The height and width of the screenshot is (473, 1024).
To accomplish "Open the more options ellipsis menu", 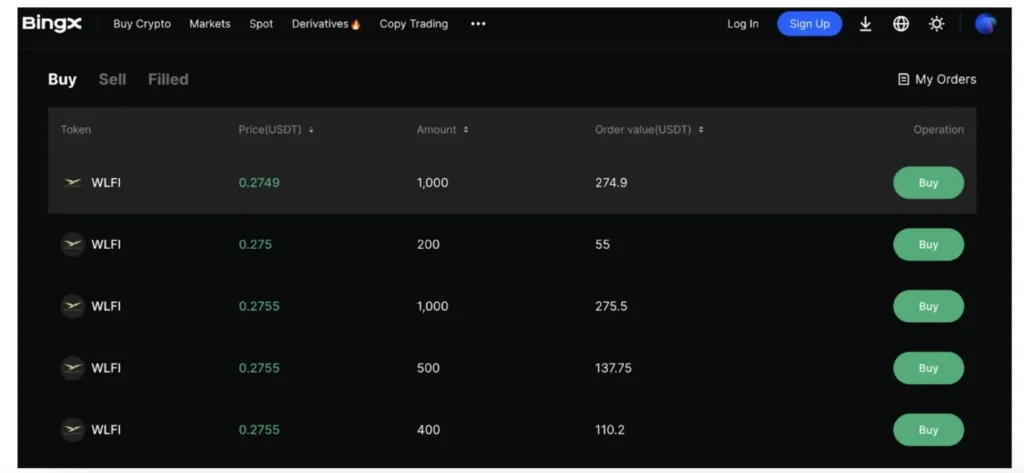I will pos(478,24).
